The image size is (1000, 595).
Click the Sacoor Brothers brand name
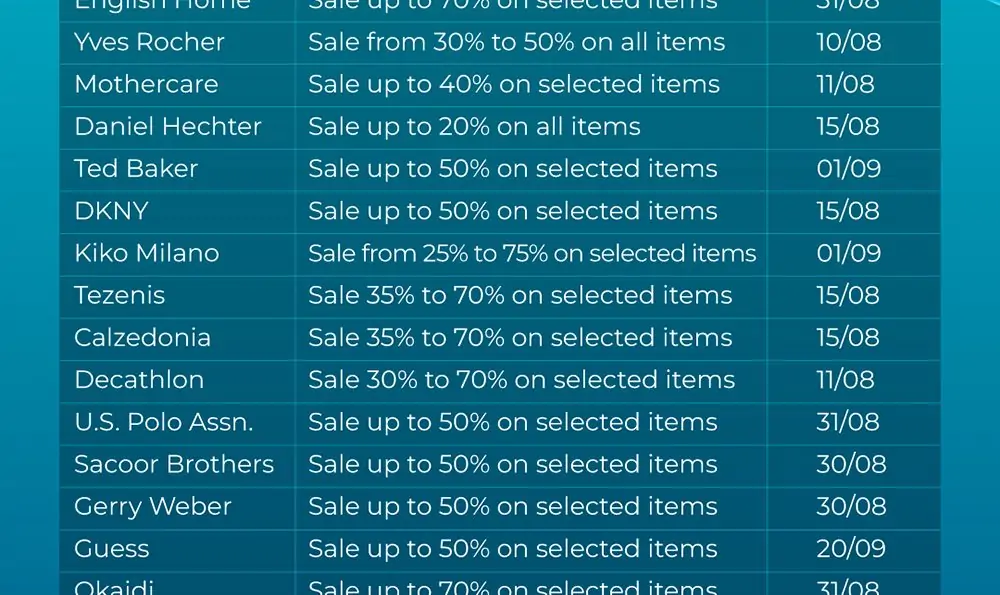[x=174, y=464]
